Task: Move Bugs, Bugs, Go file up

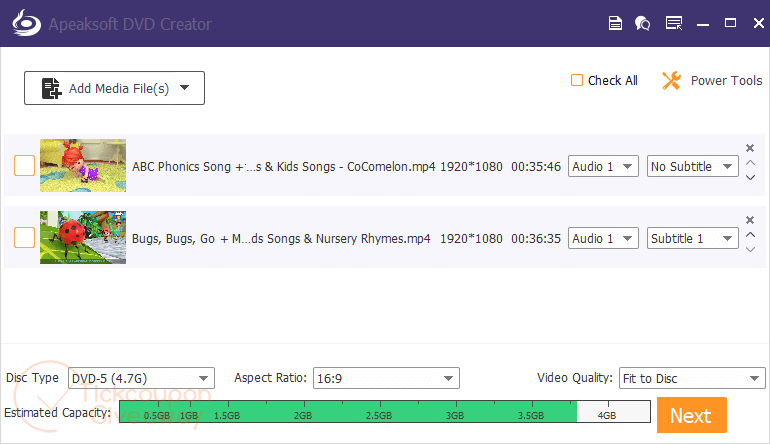Action: click(750, 235)
